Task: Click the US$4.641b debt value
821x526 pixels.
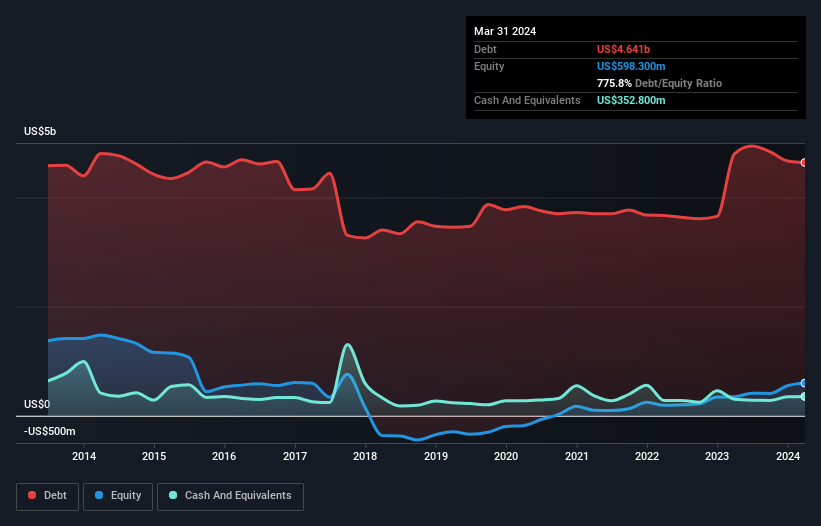Action: [x=623, y=49]
